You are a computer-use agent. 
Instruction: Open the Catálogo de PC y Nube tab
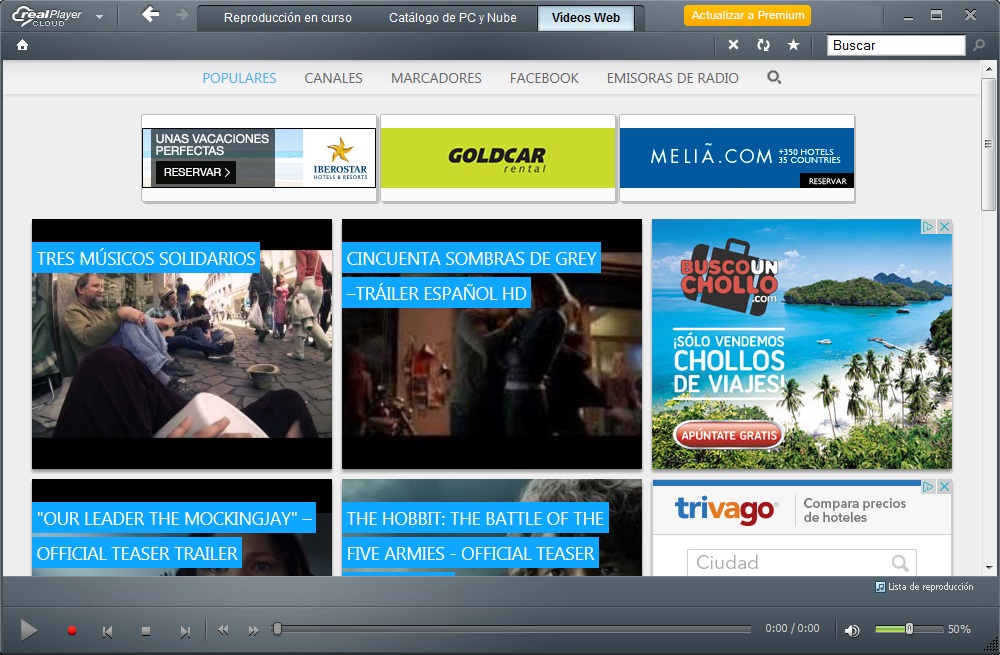tap(453, 18)
